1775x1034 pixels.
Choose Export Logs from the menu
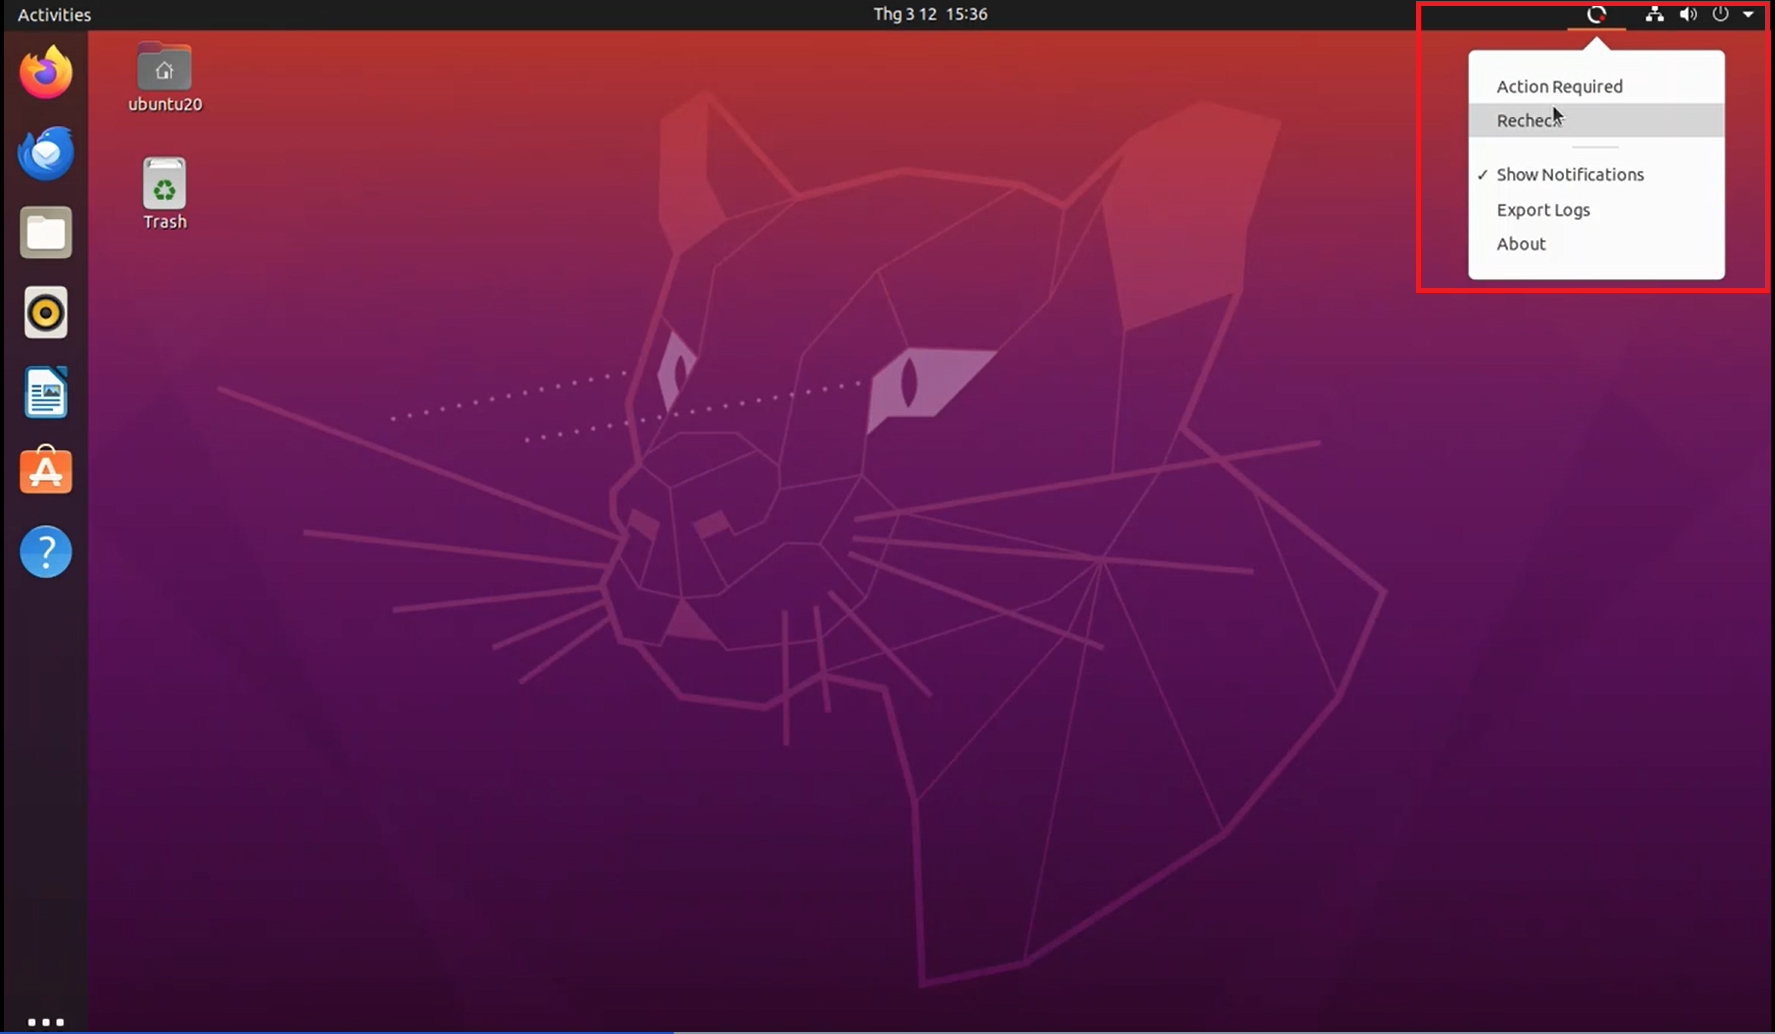click(1596, 210)
